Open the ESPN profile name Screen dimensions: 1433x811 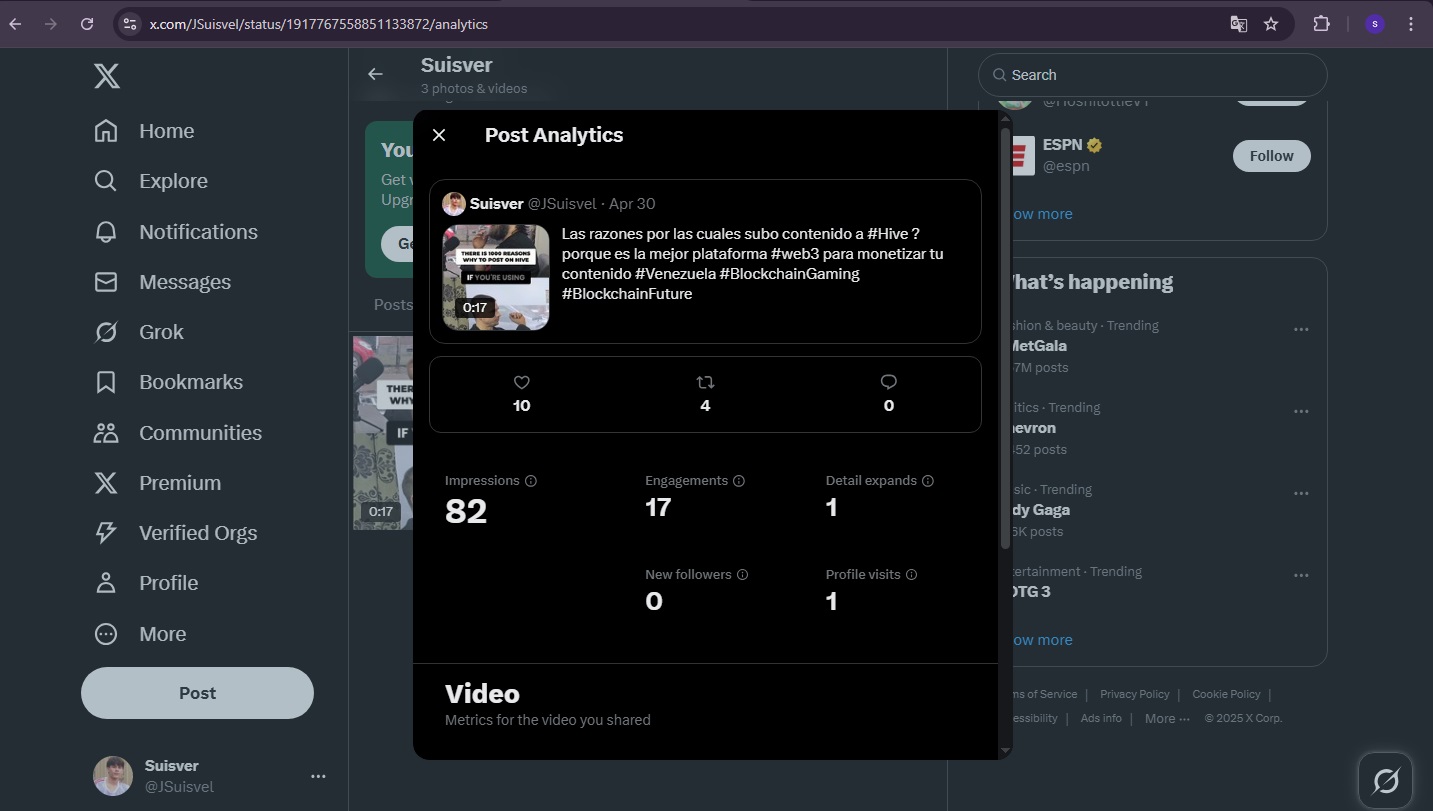click(x=1063, y=145)
